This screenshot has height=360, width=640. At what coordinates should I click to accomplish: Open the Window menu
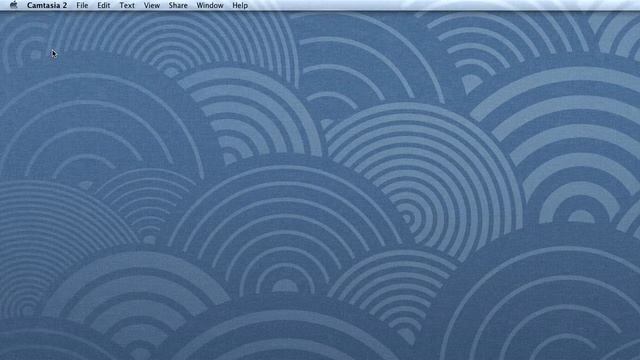coord(210,5)
